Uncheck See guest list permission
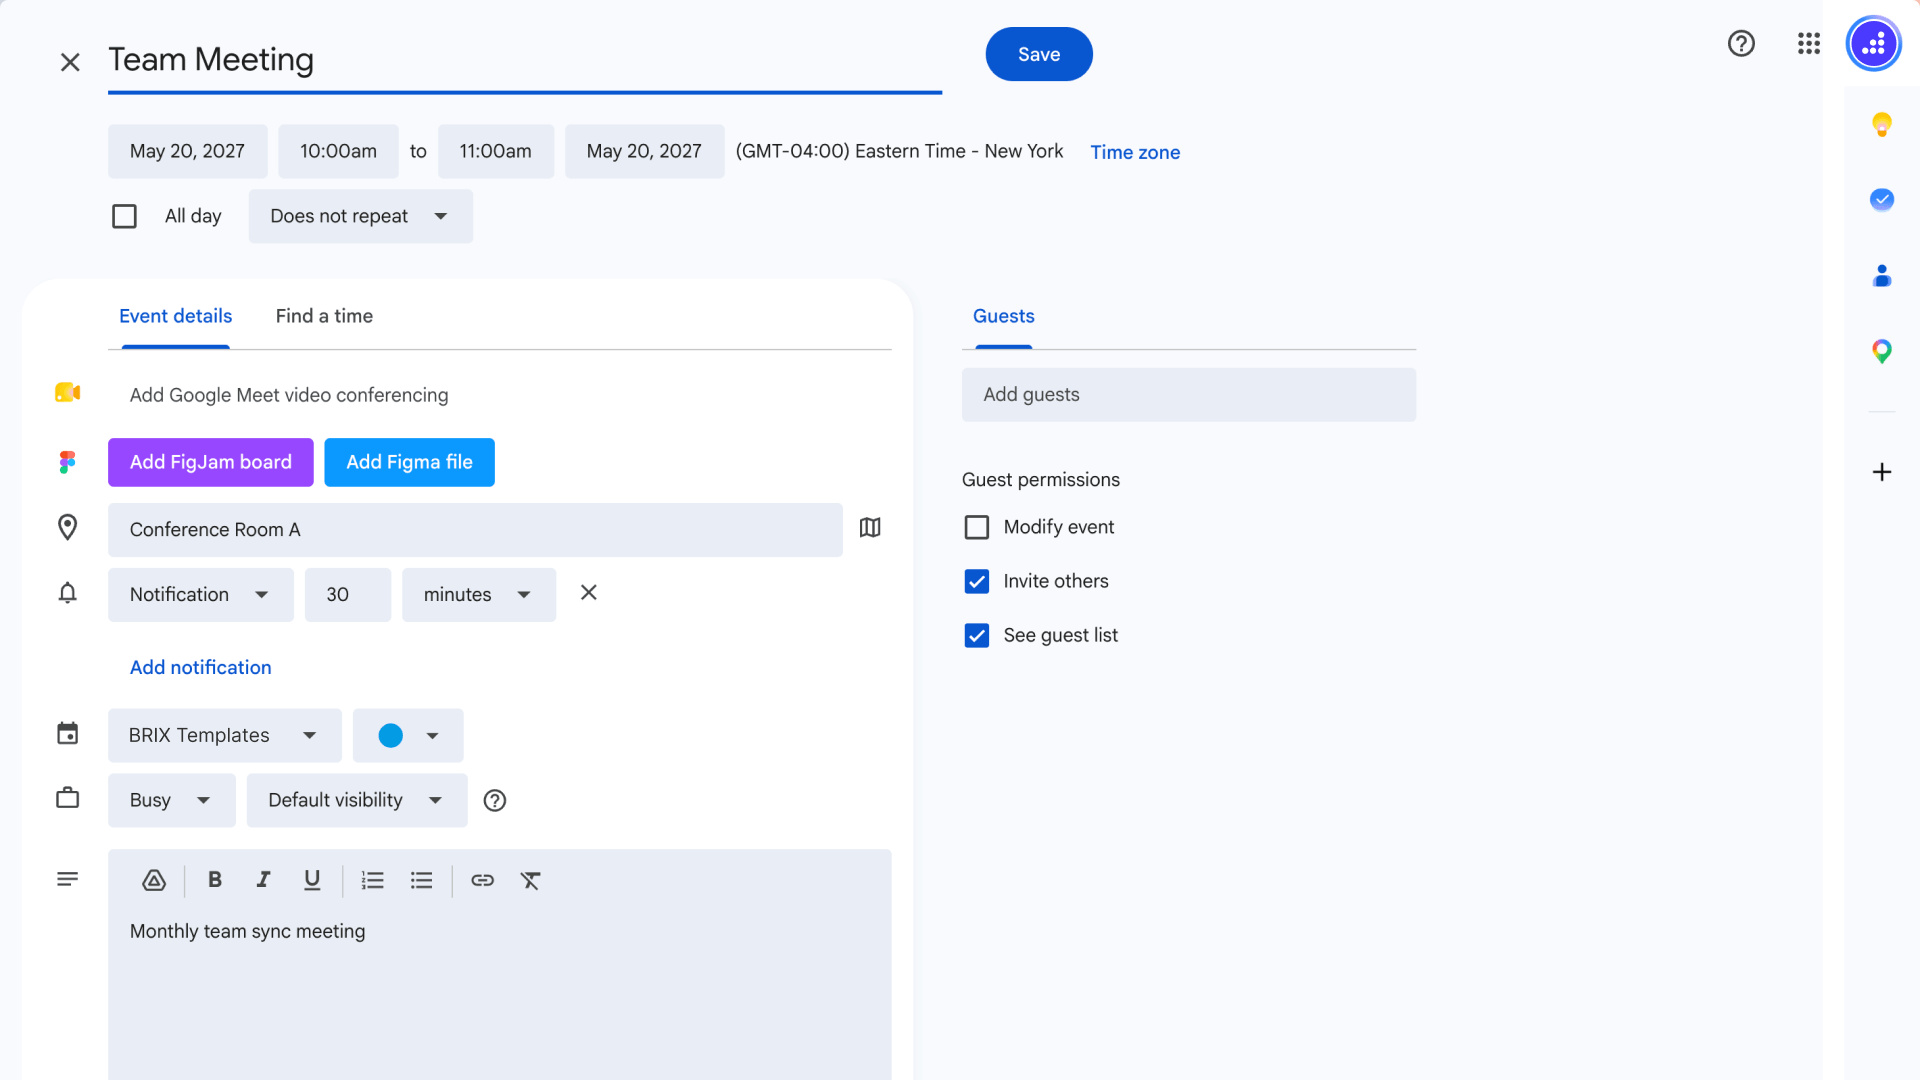 (x=977, y=635)
